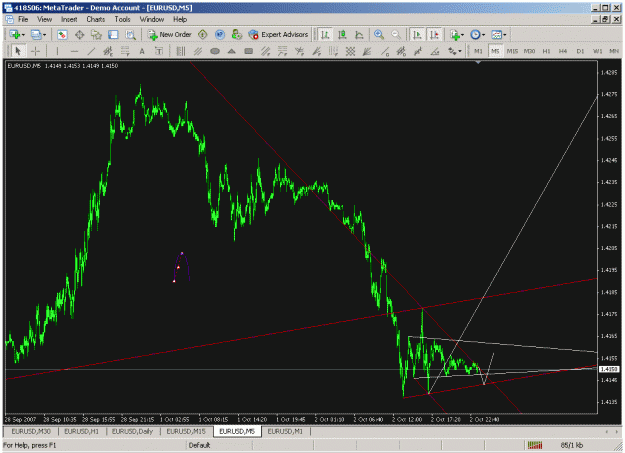Viewport: 625px width, 453px height.
Task: Open the Templates dropdown
Action: click(x=499, y=35)
